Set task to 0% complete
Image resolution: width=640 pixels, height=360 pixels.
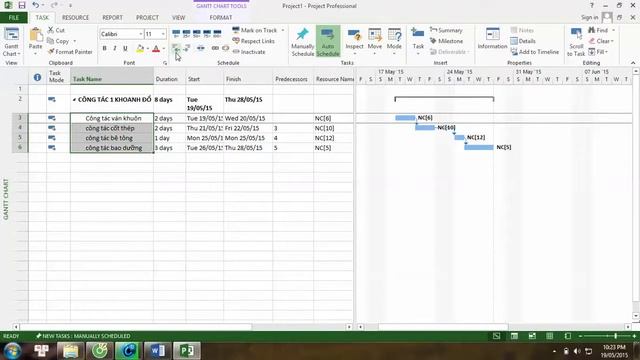176,33
